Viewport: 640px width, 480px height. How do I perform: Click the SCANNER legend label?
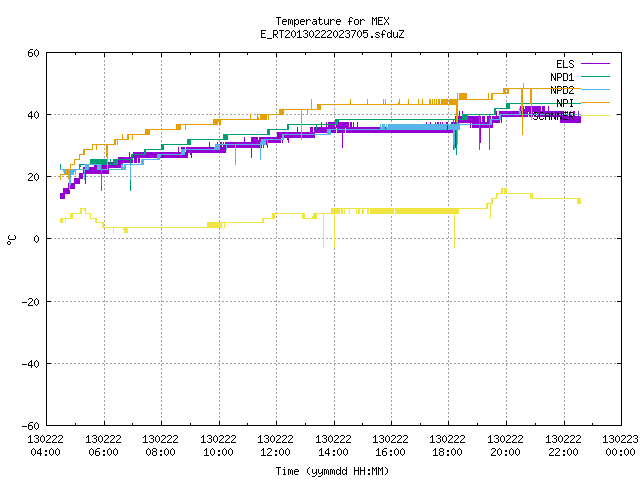click(x=553, y=116)
